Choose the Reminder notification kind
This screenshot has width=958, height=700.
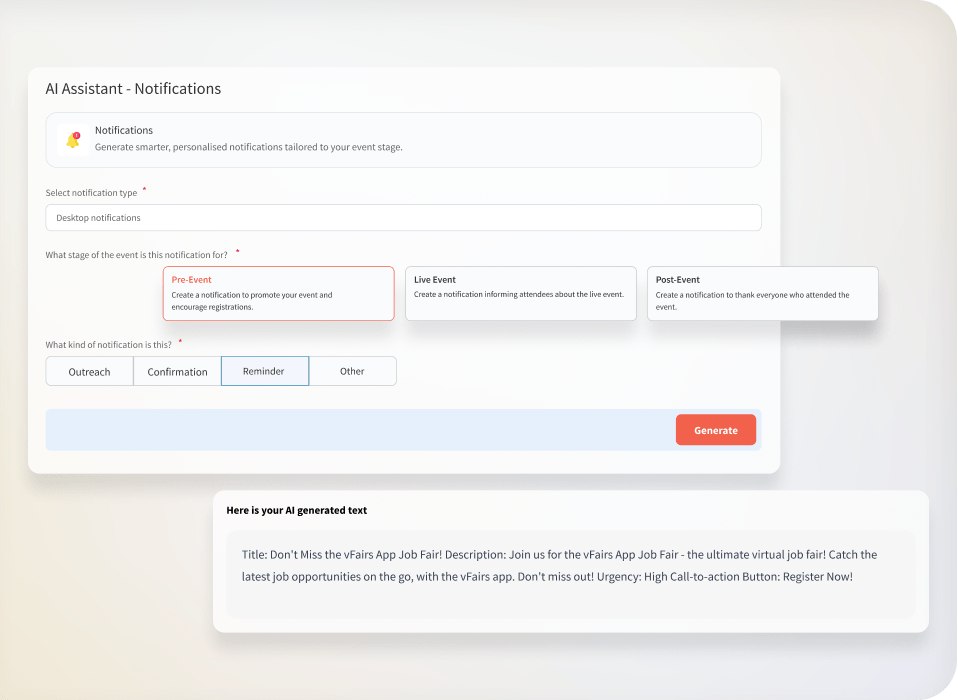(x=265, y=371)
